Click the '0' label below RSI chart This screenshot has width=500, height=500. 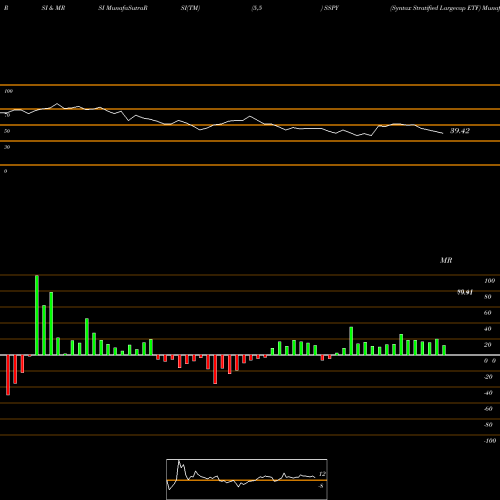point(5,171)
